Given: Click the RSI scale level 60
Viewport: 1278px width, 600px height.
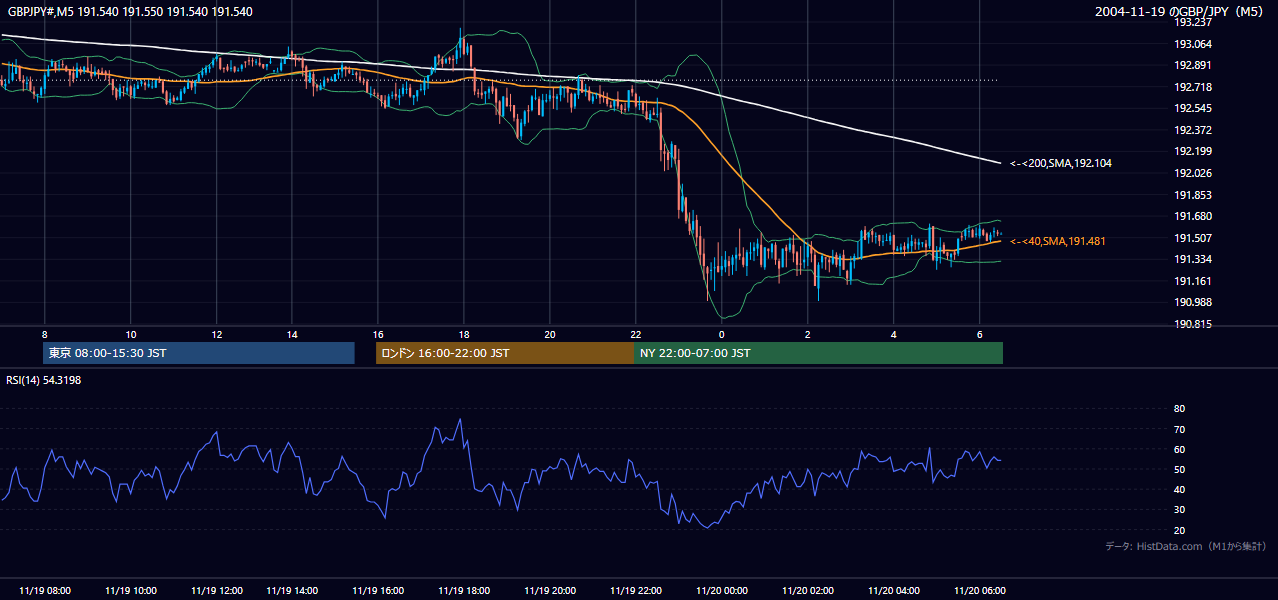Looking at the screenshot, I should coord(1179,449).
